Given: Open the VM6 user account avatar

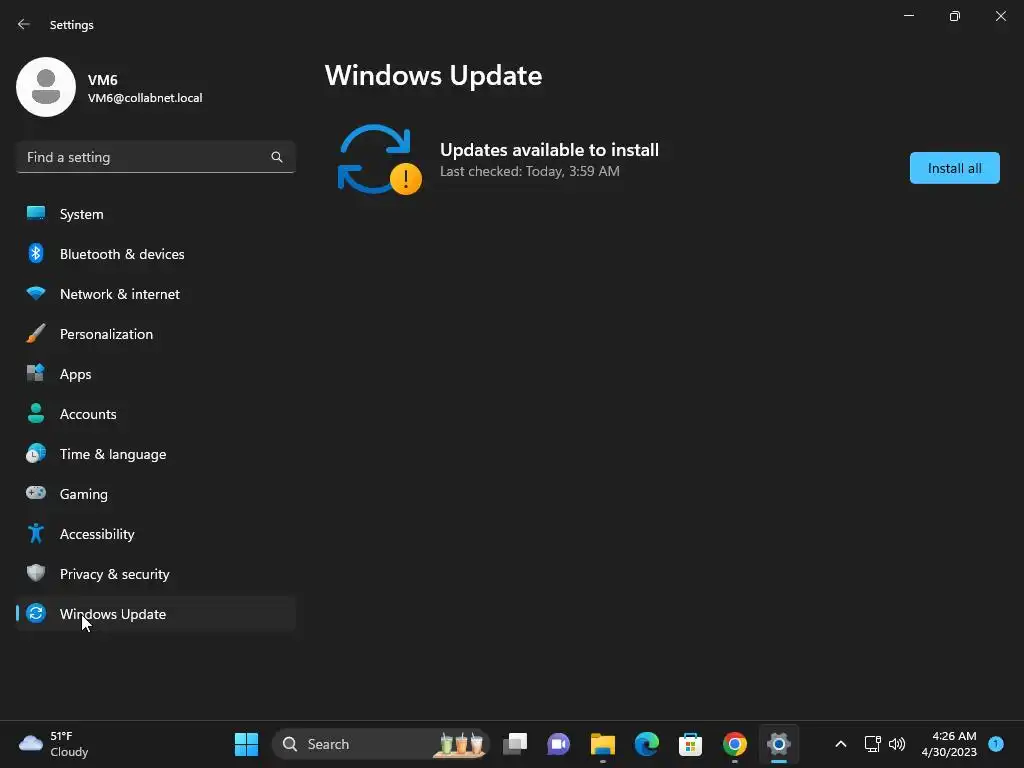Looking at the screenshot, I should tap(46, 87).
